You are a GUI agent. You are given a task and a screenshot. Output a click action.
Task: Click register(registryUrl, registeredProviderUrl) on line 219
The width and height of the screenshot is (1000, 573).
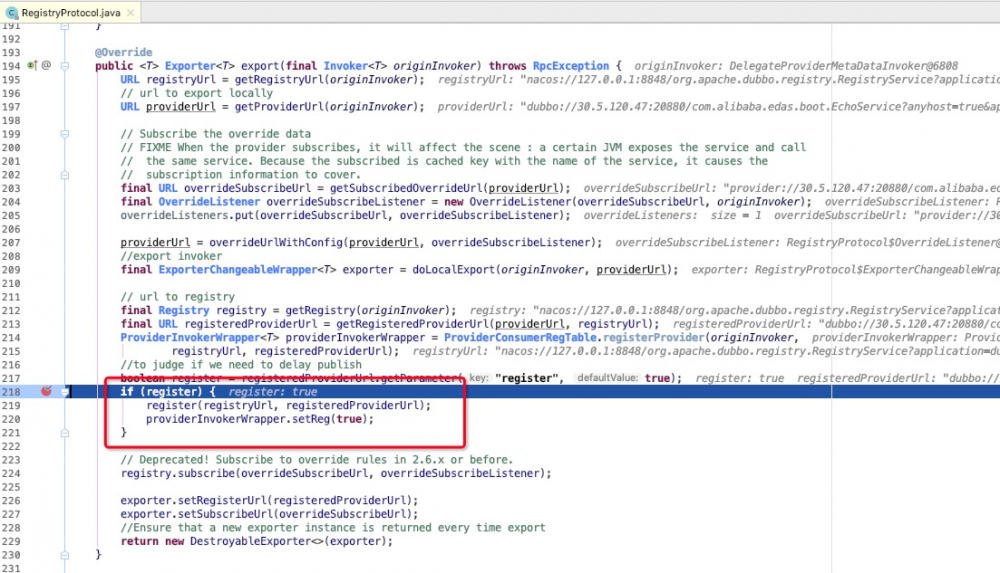click(x=288, y=405)
